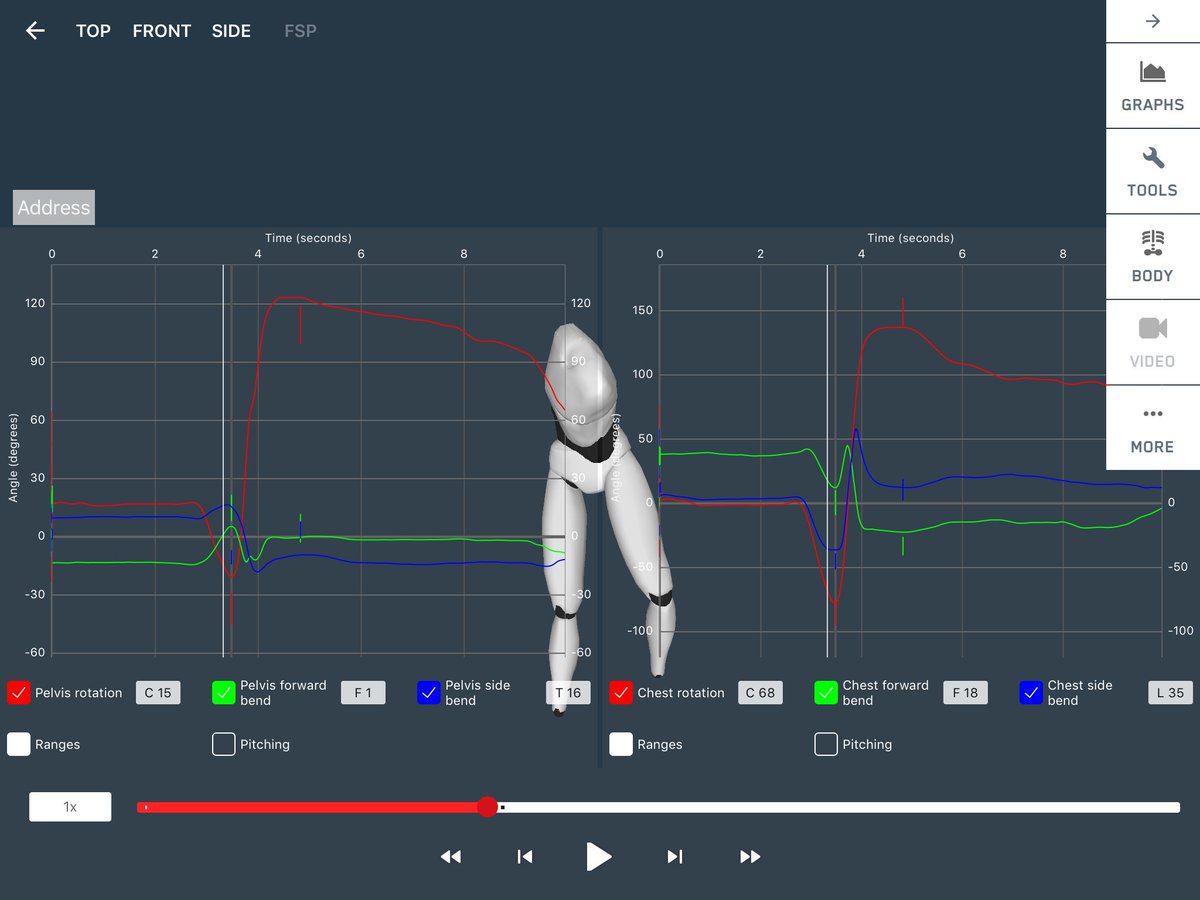The height and width of the screenshot is (900, 1200).
Task: Toggle the Chest side bend checkbox
Action: (x=1031, y=692)
